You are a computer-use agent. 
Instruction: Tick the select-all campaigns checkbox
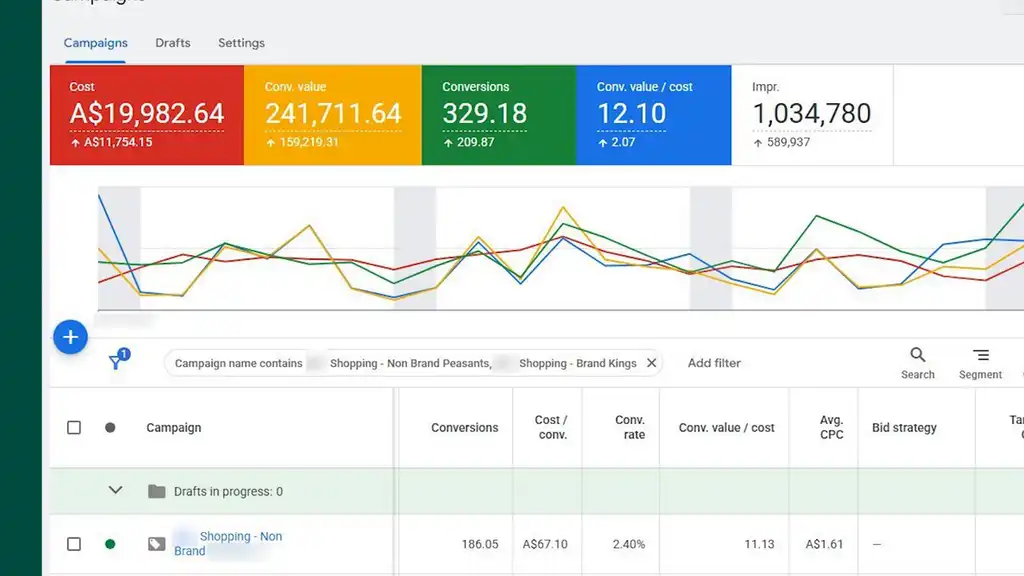(74, 428)
